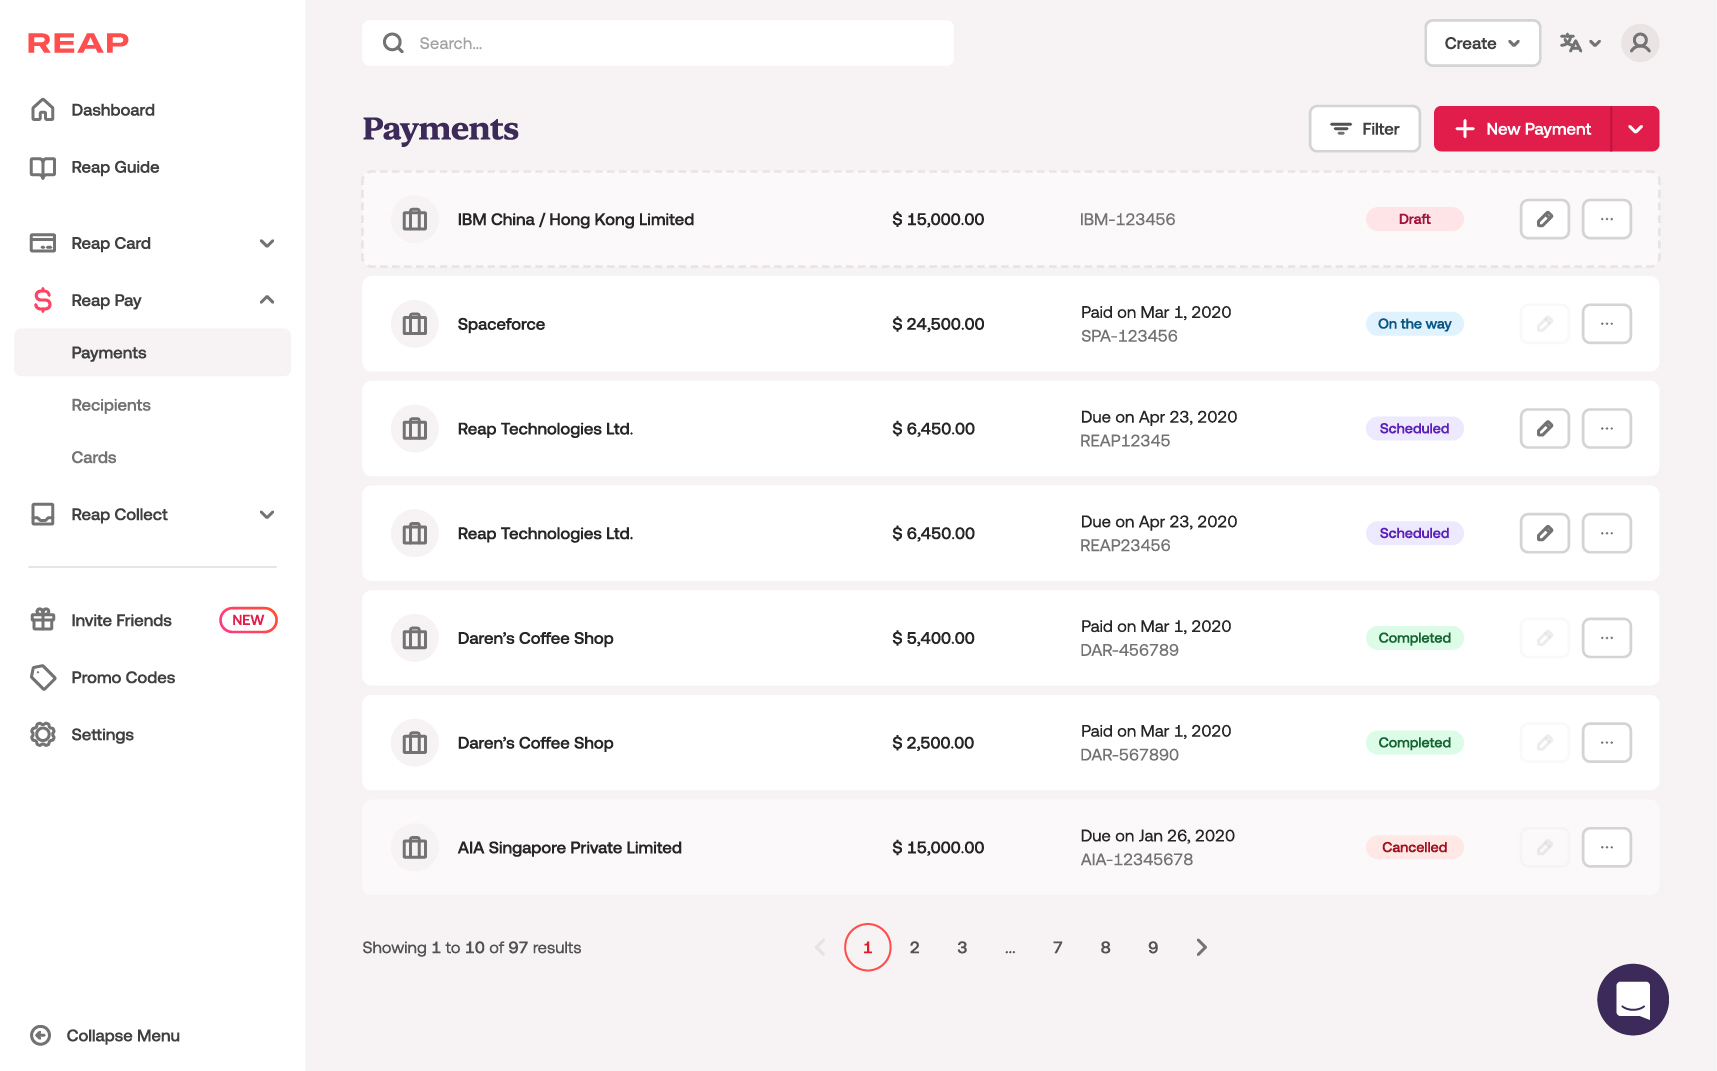Select current pagination page 1
This screenshot has width=1717, height=1071.
click(x=867, y=947)
